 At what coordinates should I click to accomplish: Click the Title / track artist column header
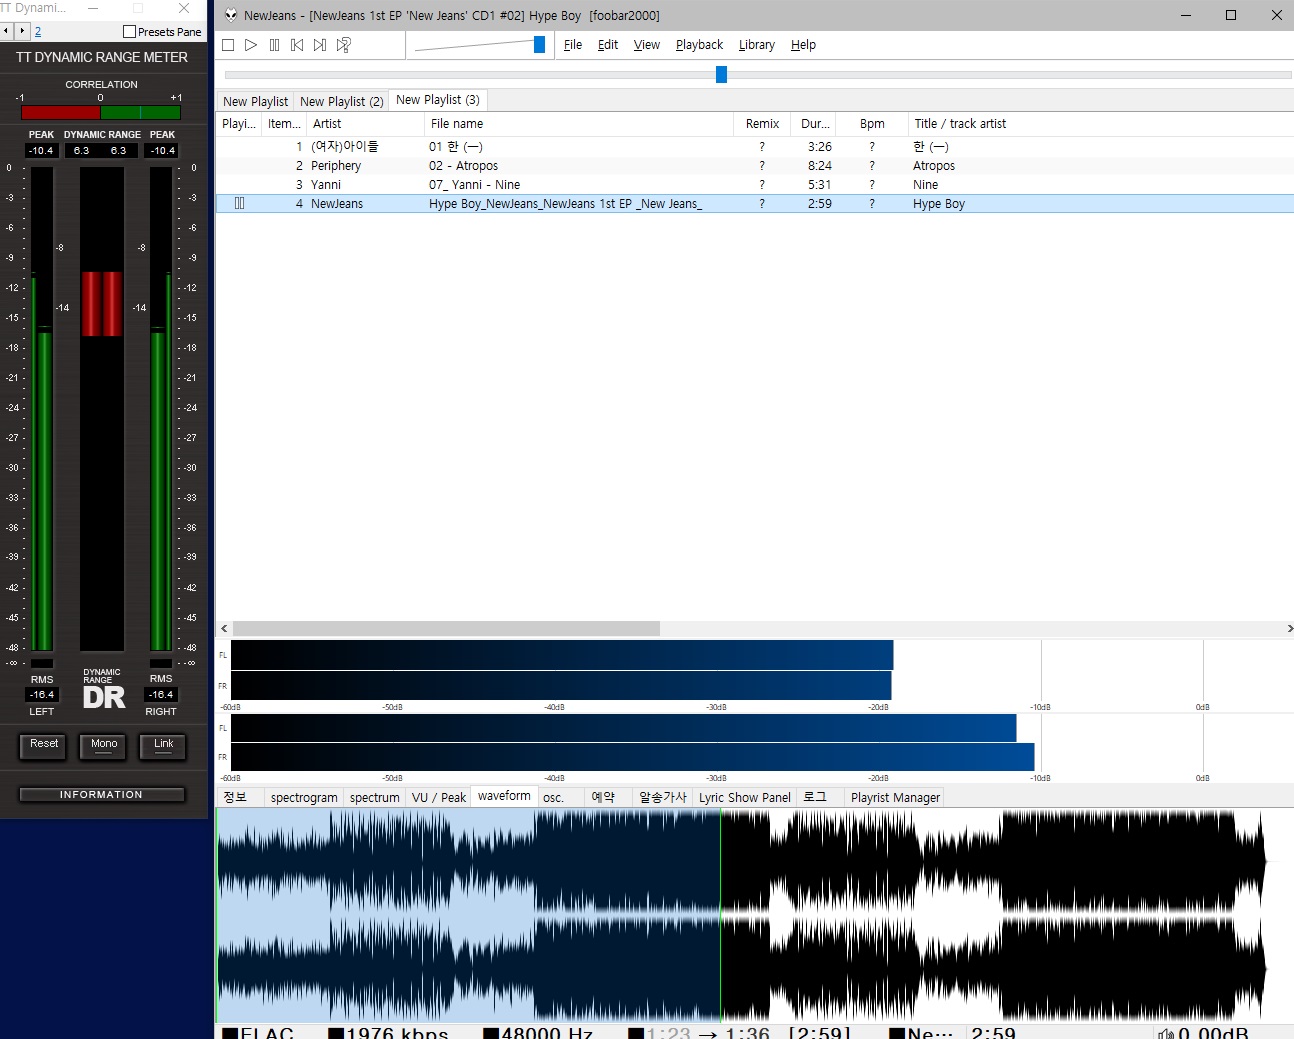click(1101, 124)
